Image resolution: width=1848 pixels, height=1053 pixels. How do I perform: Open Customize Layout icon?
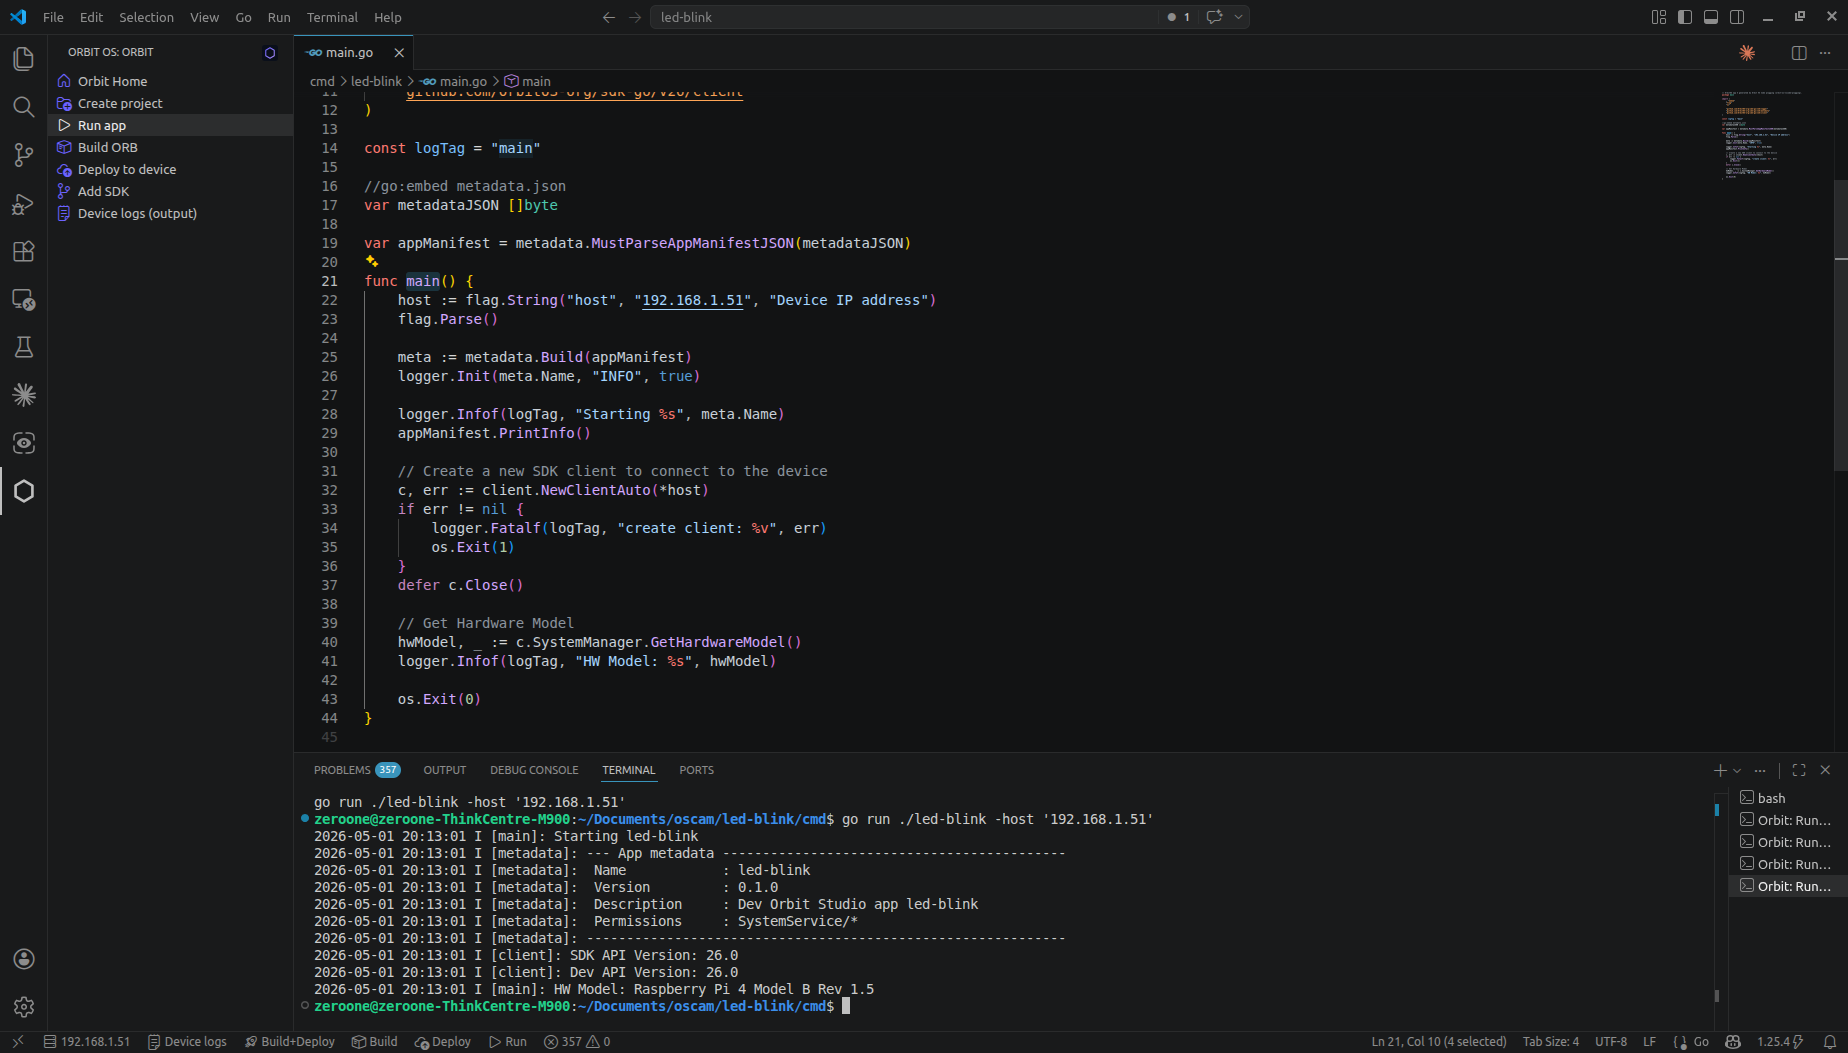tap(1659, 17)
